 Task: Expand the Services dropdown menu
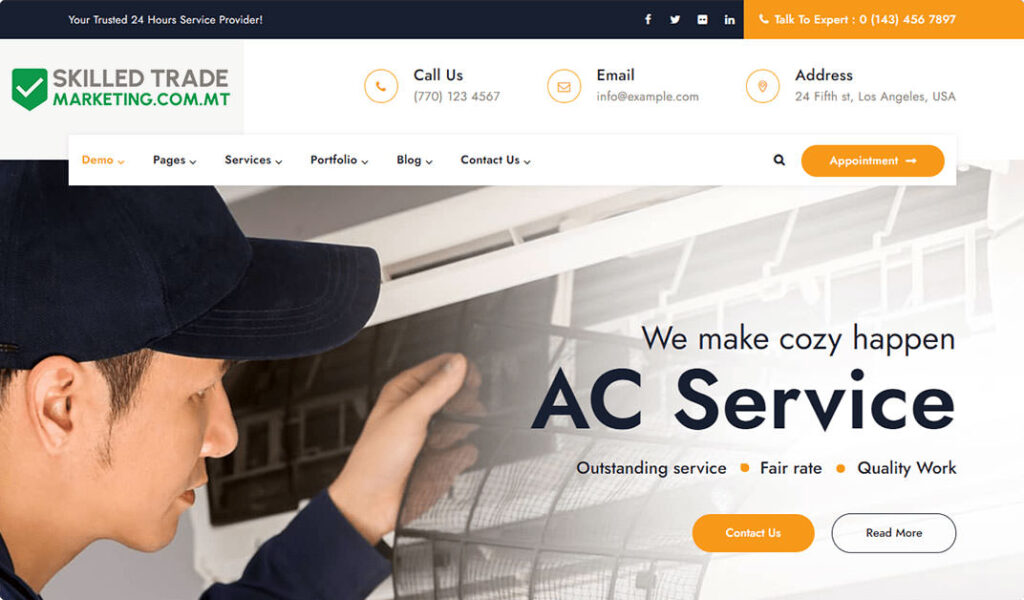[x=253, y=160]
